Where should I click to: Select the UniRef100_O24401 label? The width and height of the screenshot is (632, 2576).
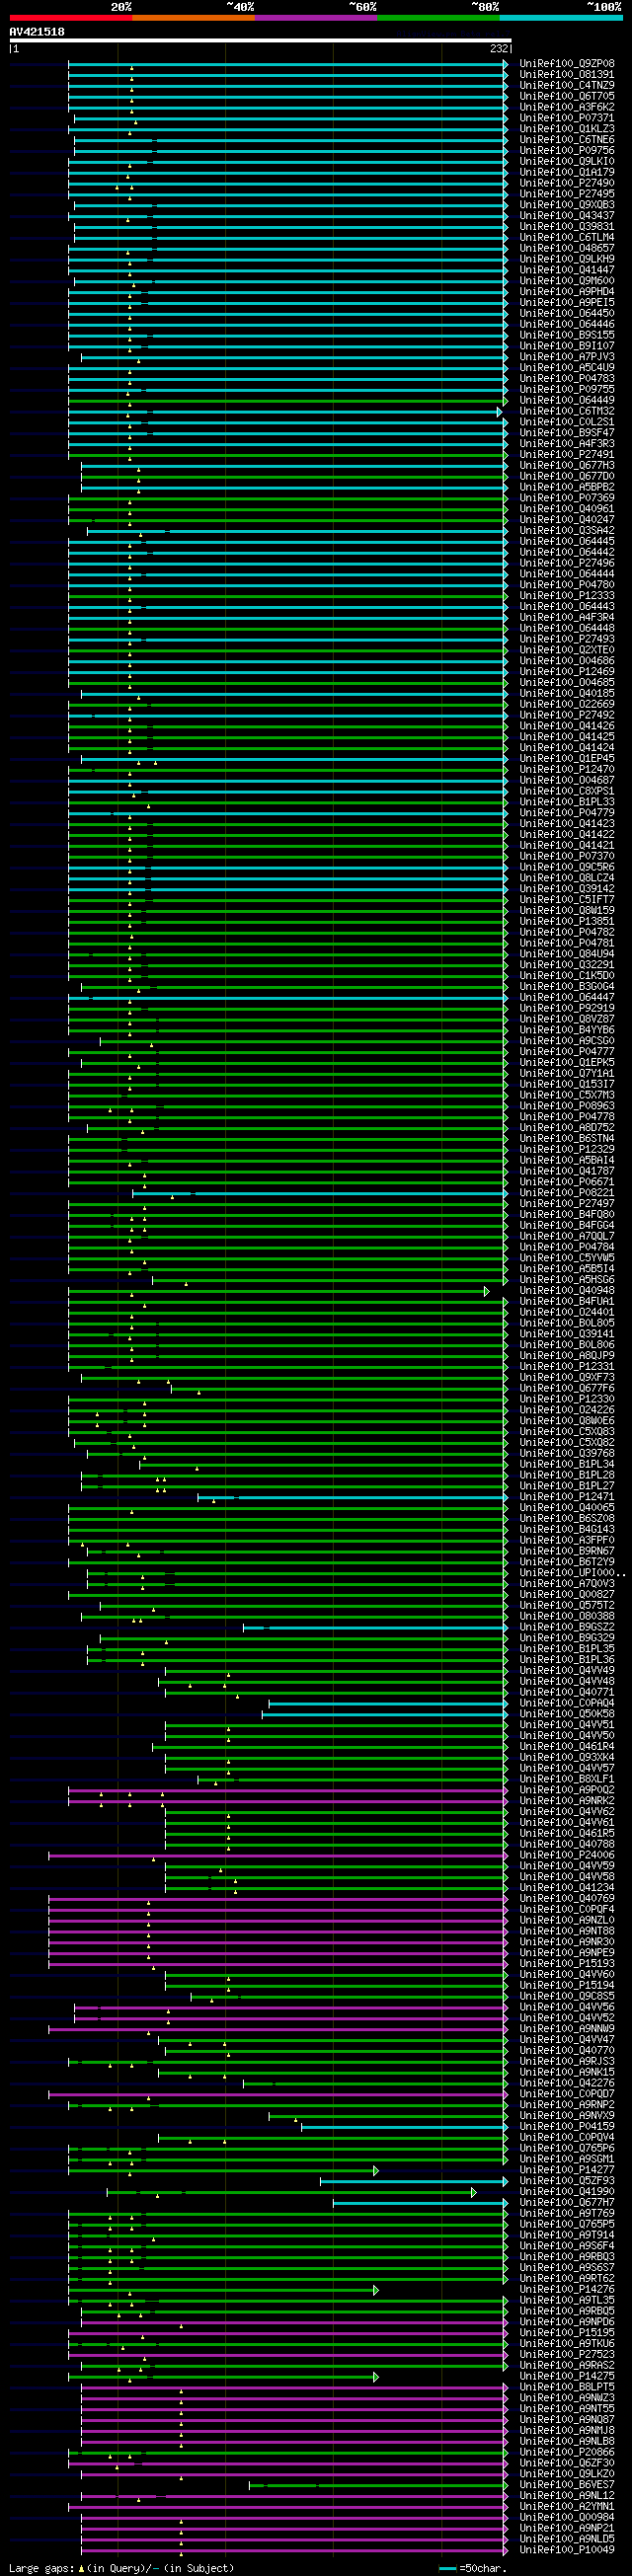pos(567,1313)
